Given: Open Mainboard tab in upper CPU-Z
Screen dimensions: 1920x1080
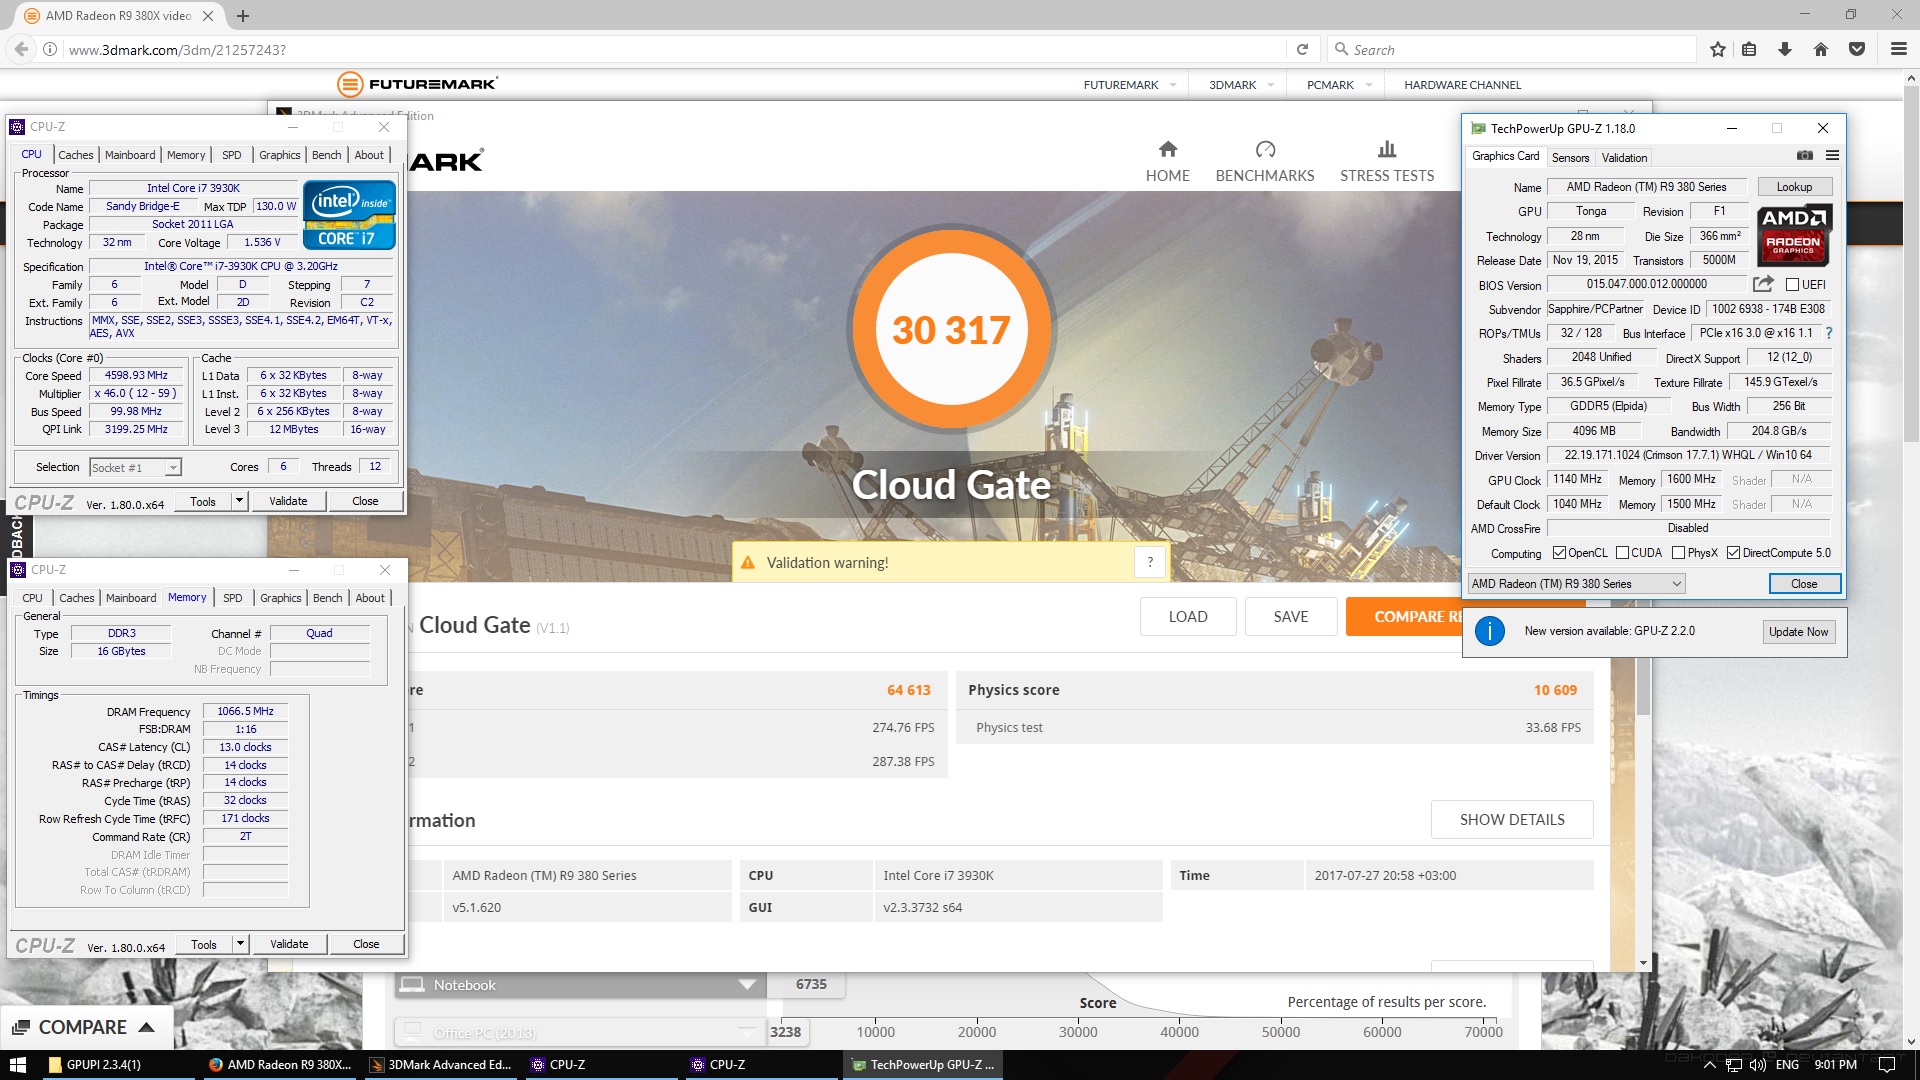Looking at the screenshot, I should coord(130,155).
